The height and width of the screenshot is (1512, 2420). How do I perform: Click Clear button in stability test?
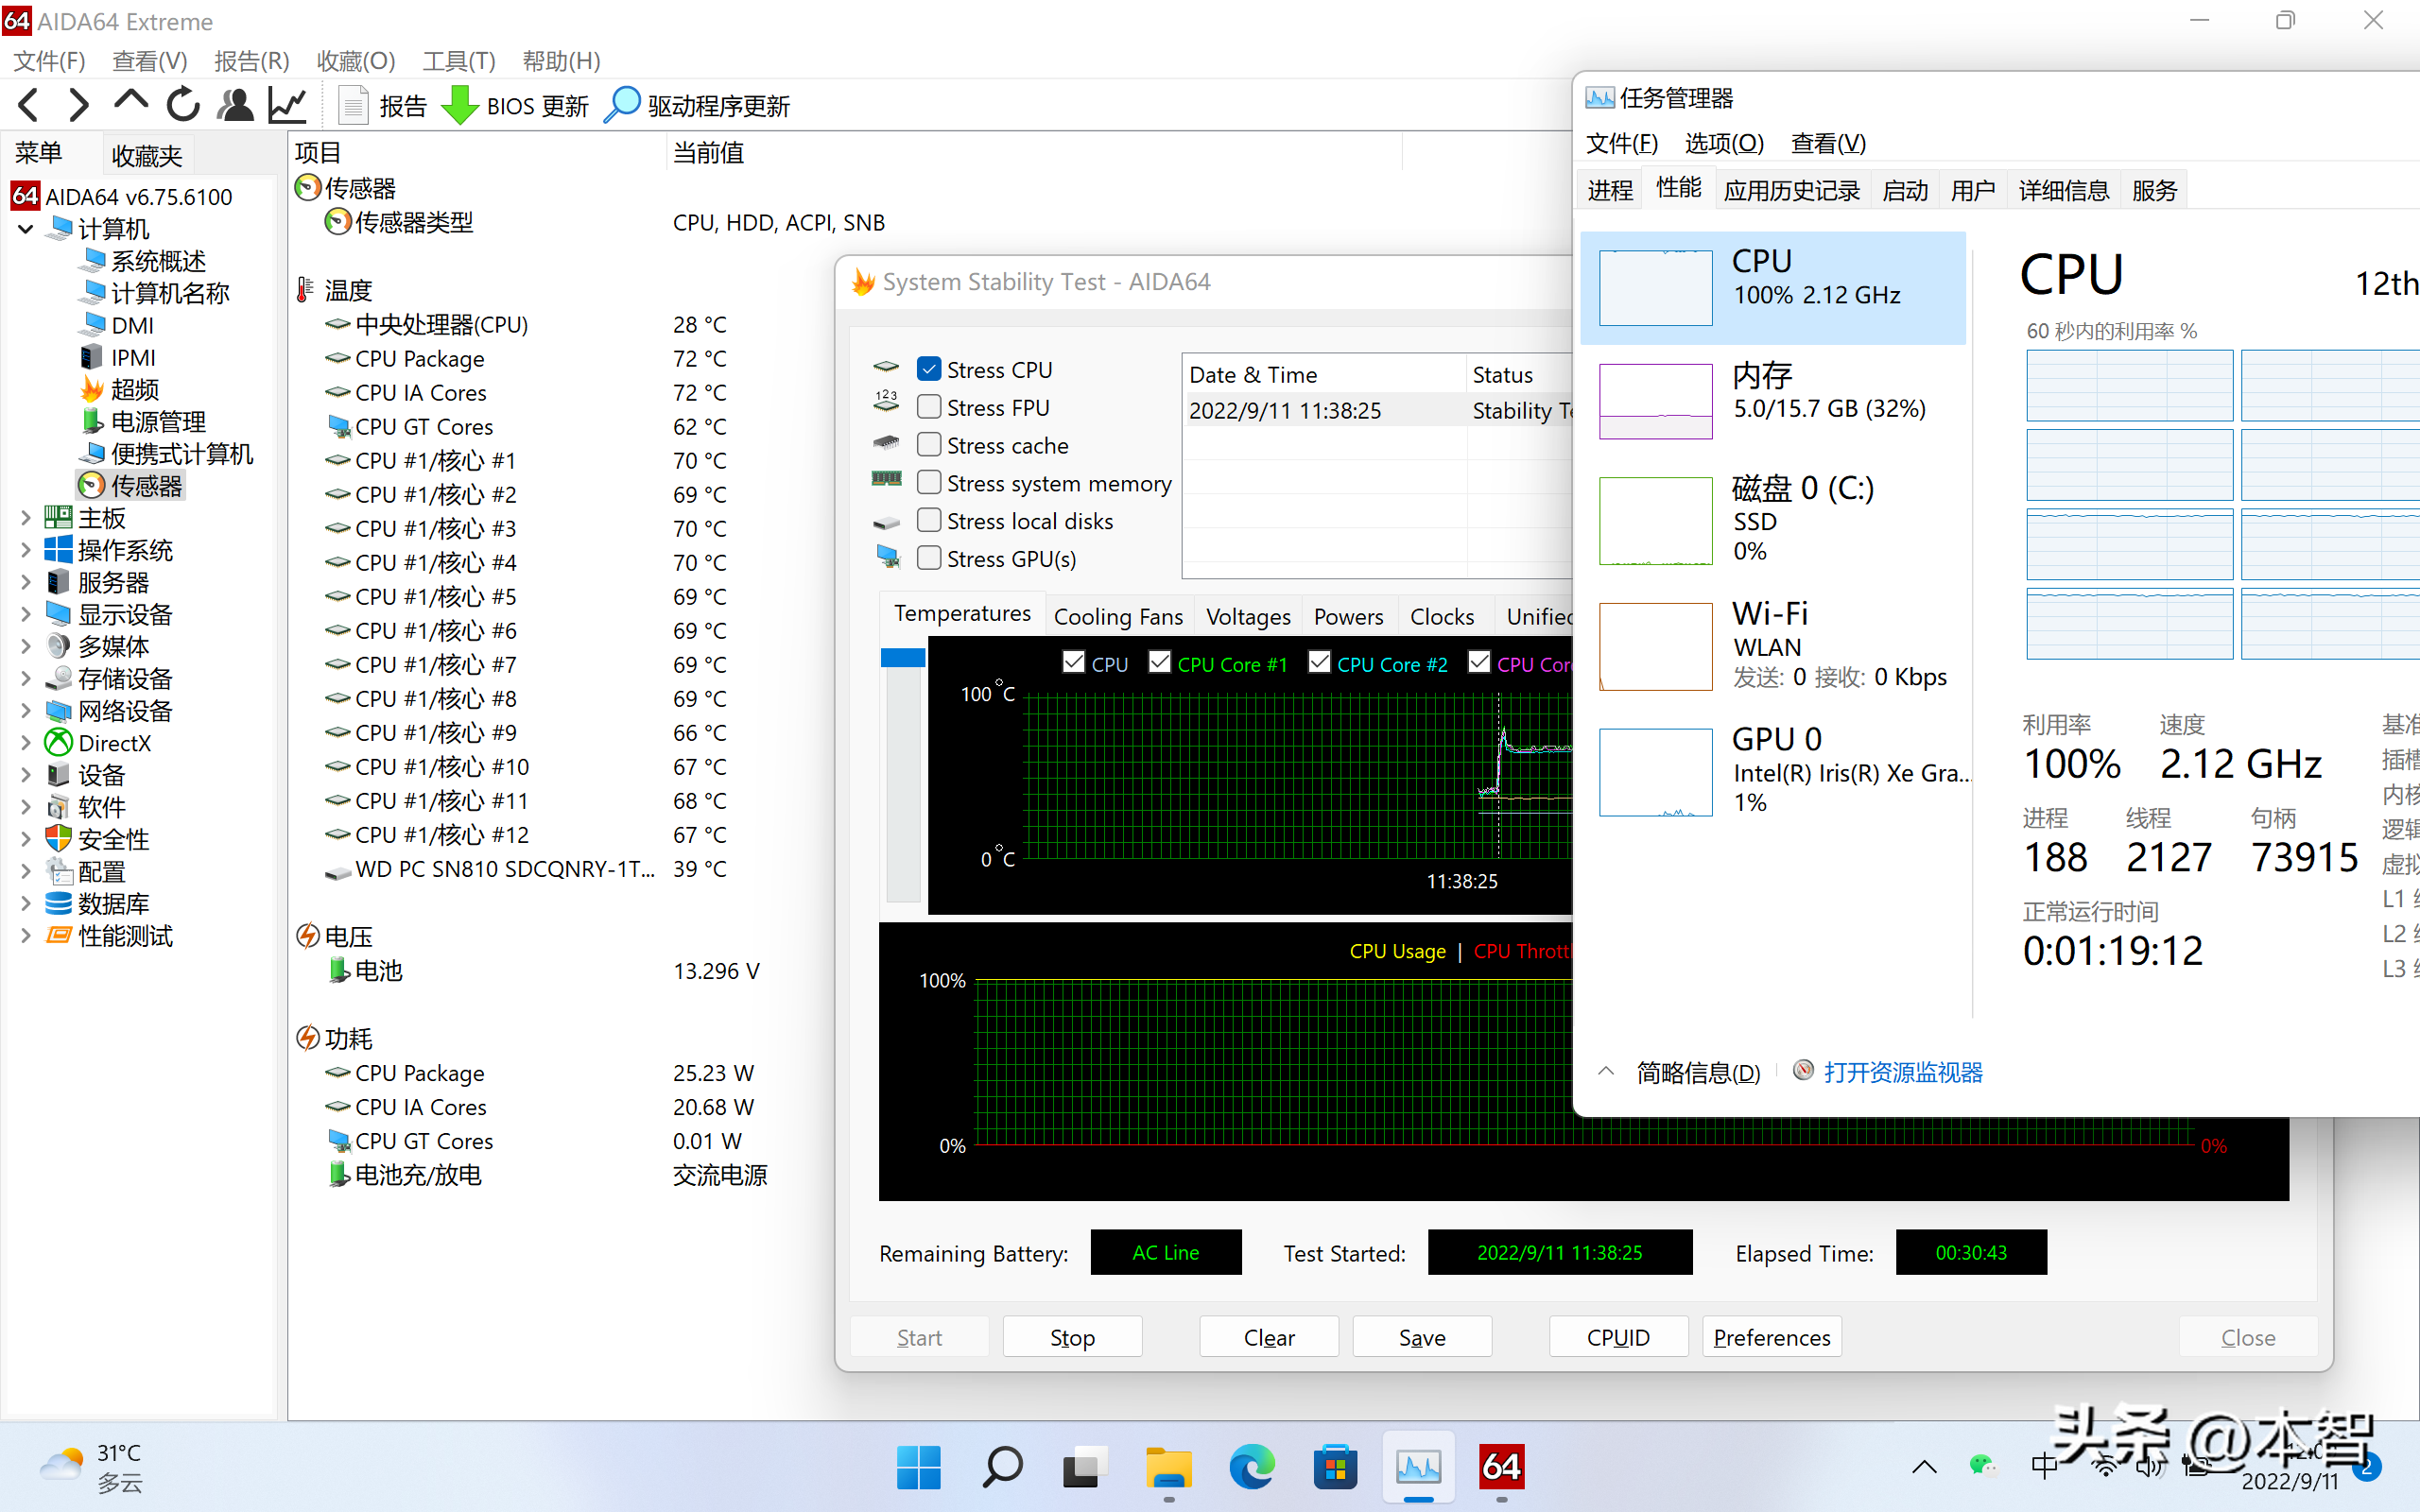(x=1269, y=1337)
